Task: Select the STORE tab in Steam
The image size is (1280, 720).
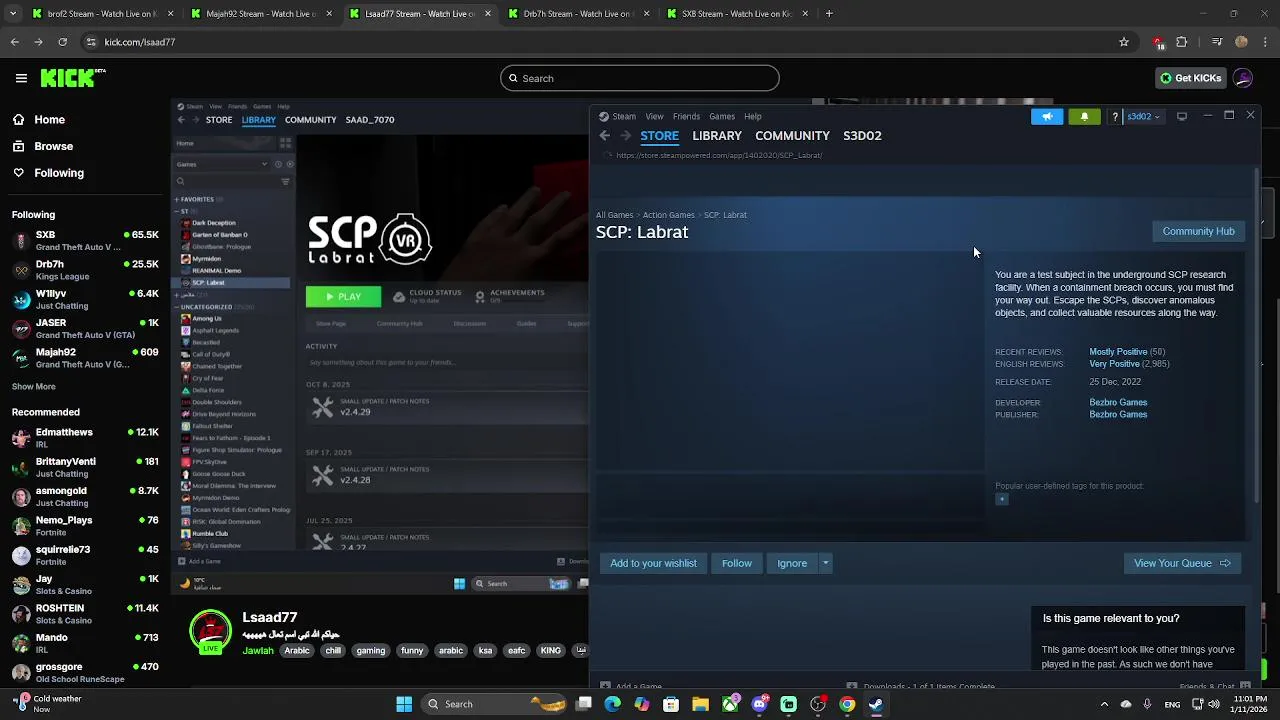Action: tap(659, 136)
